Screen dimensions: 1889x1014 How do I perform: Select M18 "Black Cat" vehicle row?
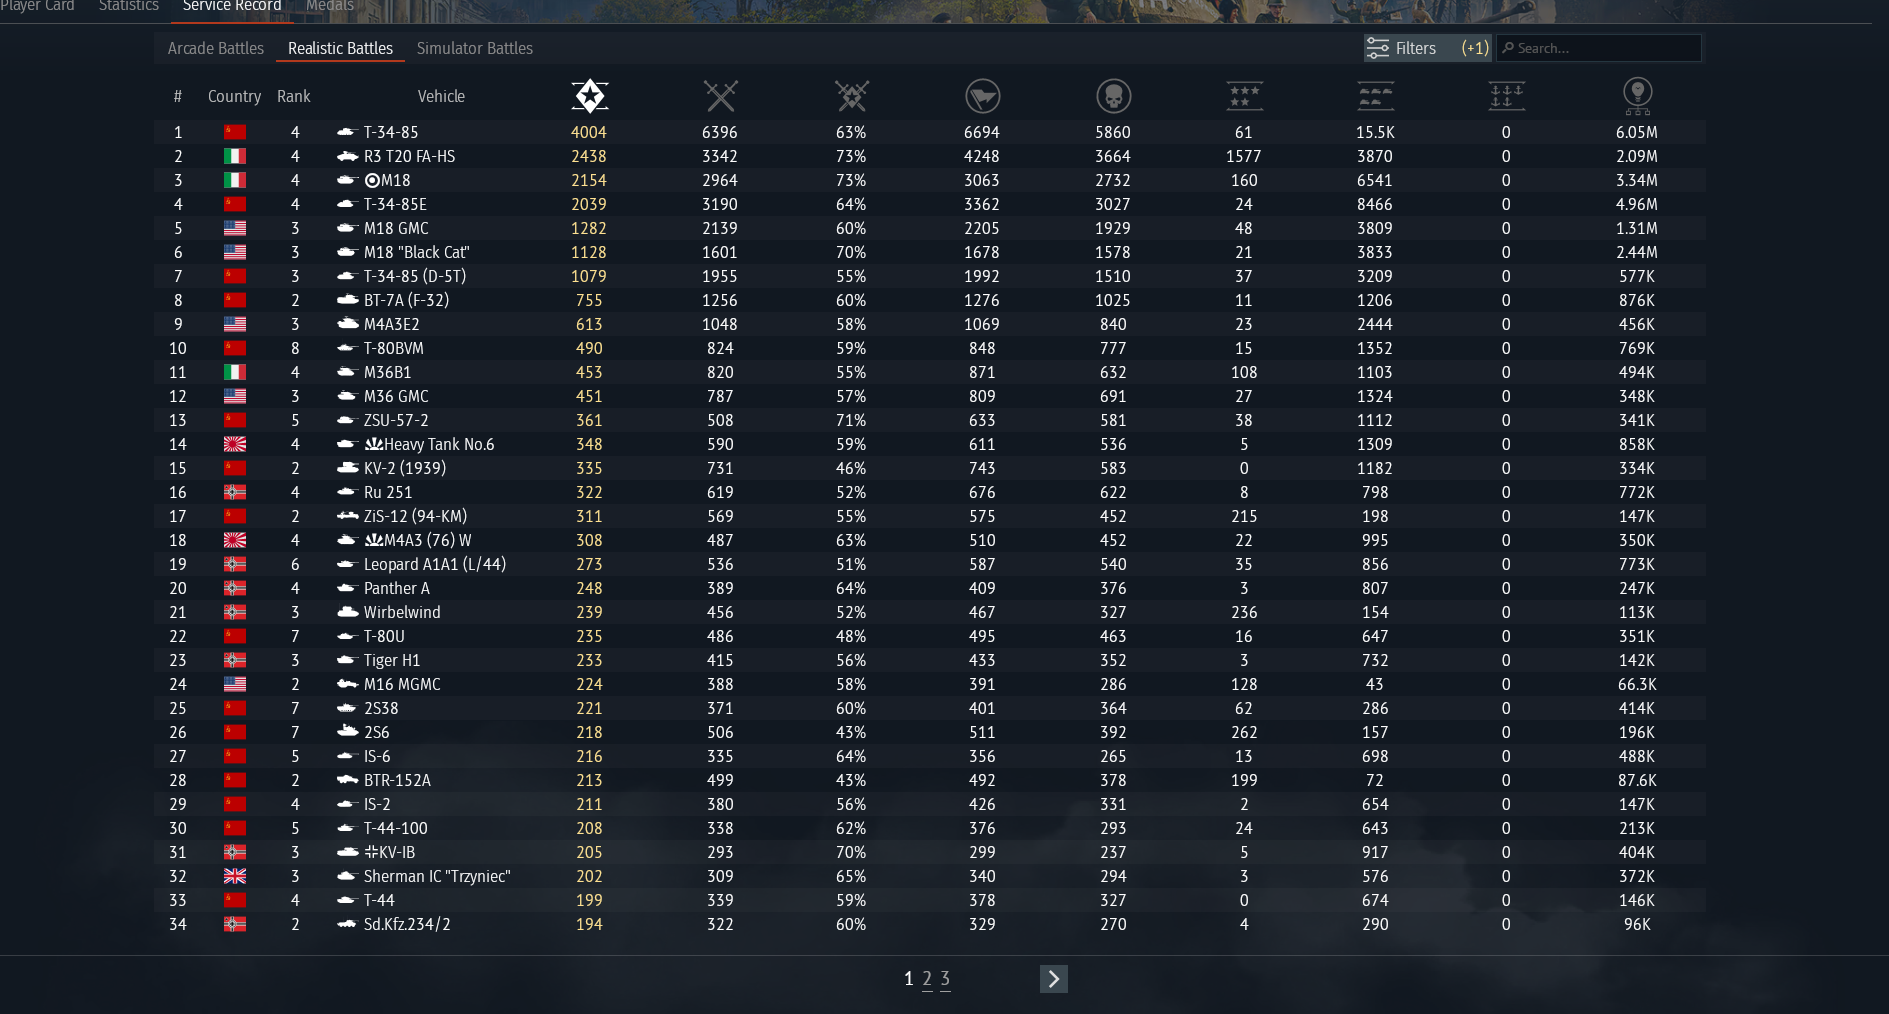click(930, 252)
